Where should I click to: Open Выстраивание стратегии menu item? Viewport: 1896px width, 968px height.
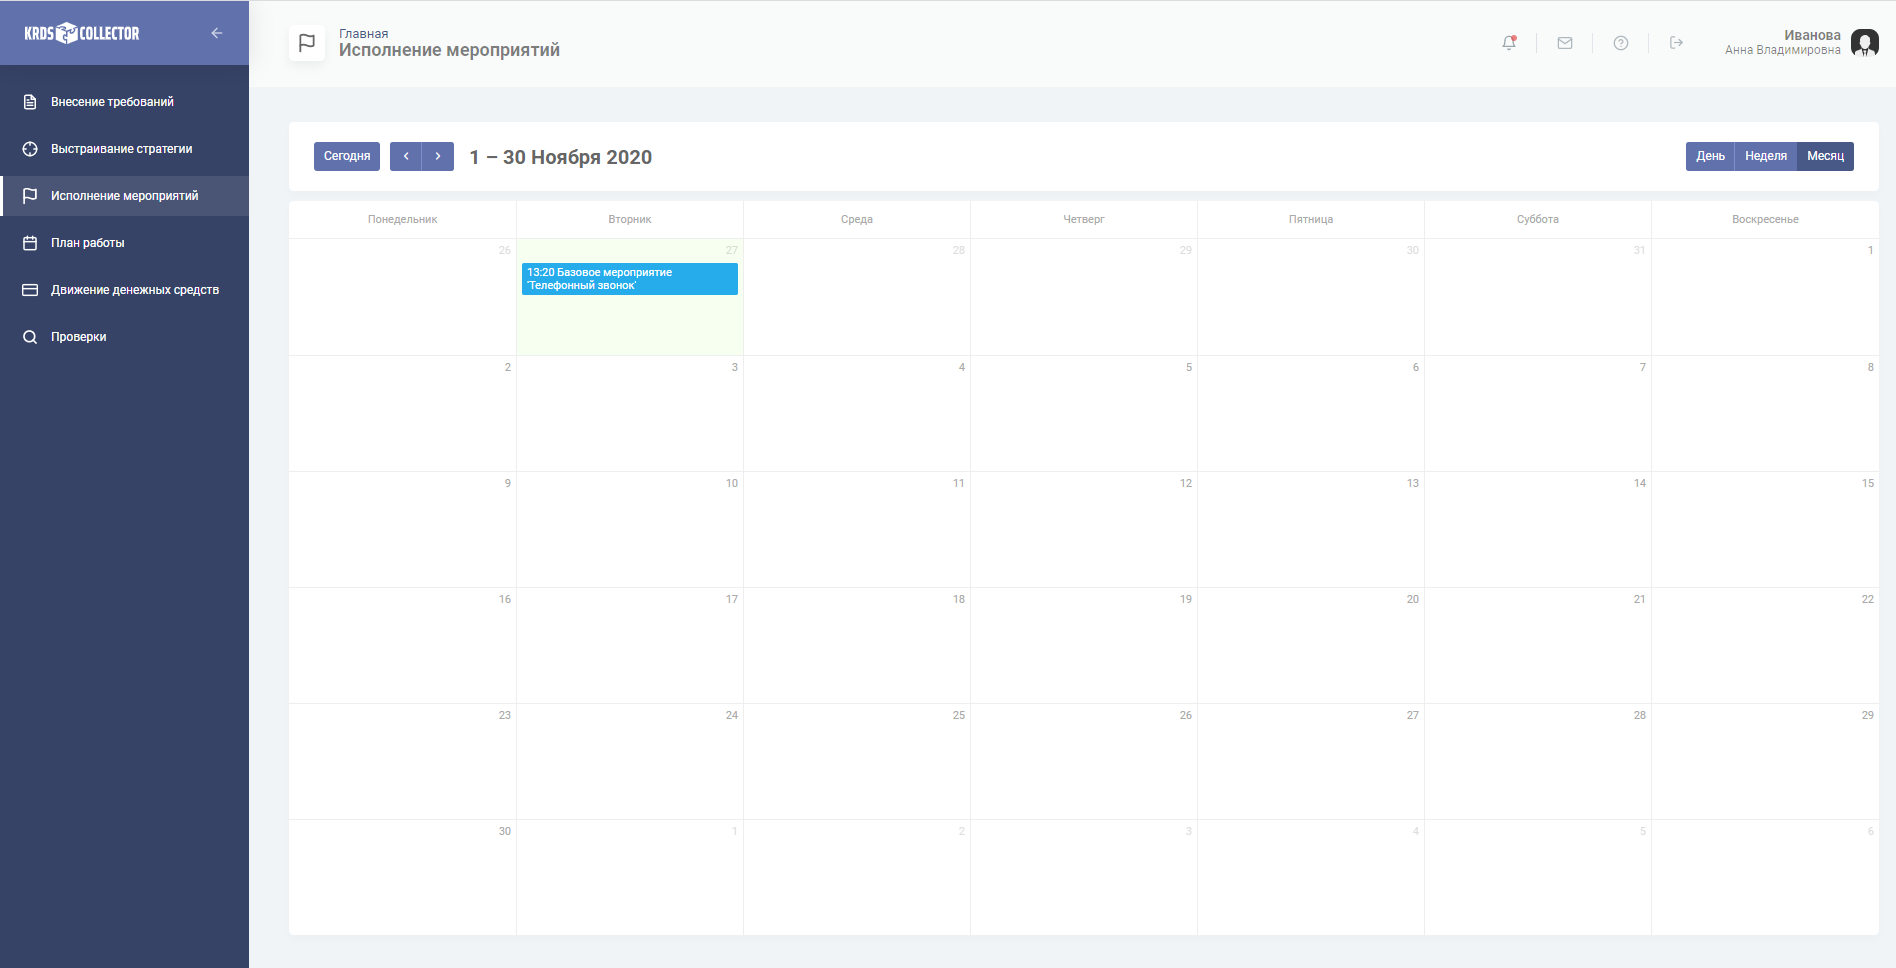point(121,149)
